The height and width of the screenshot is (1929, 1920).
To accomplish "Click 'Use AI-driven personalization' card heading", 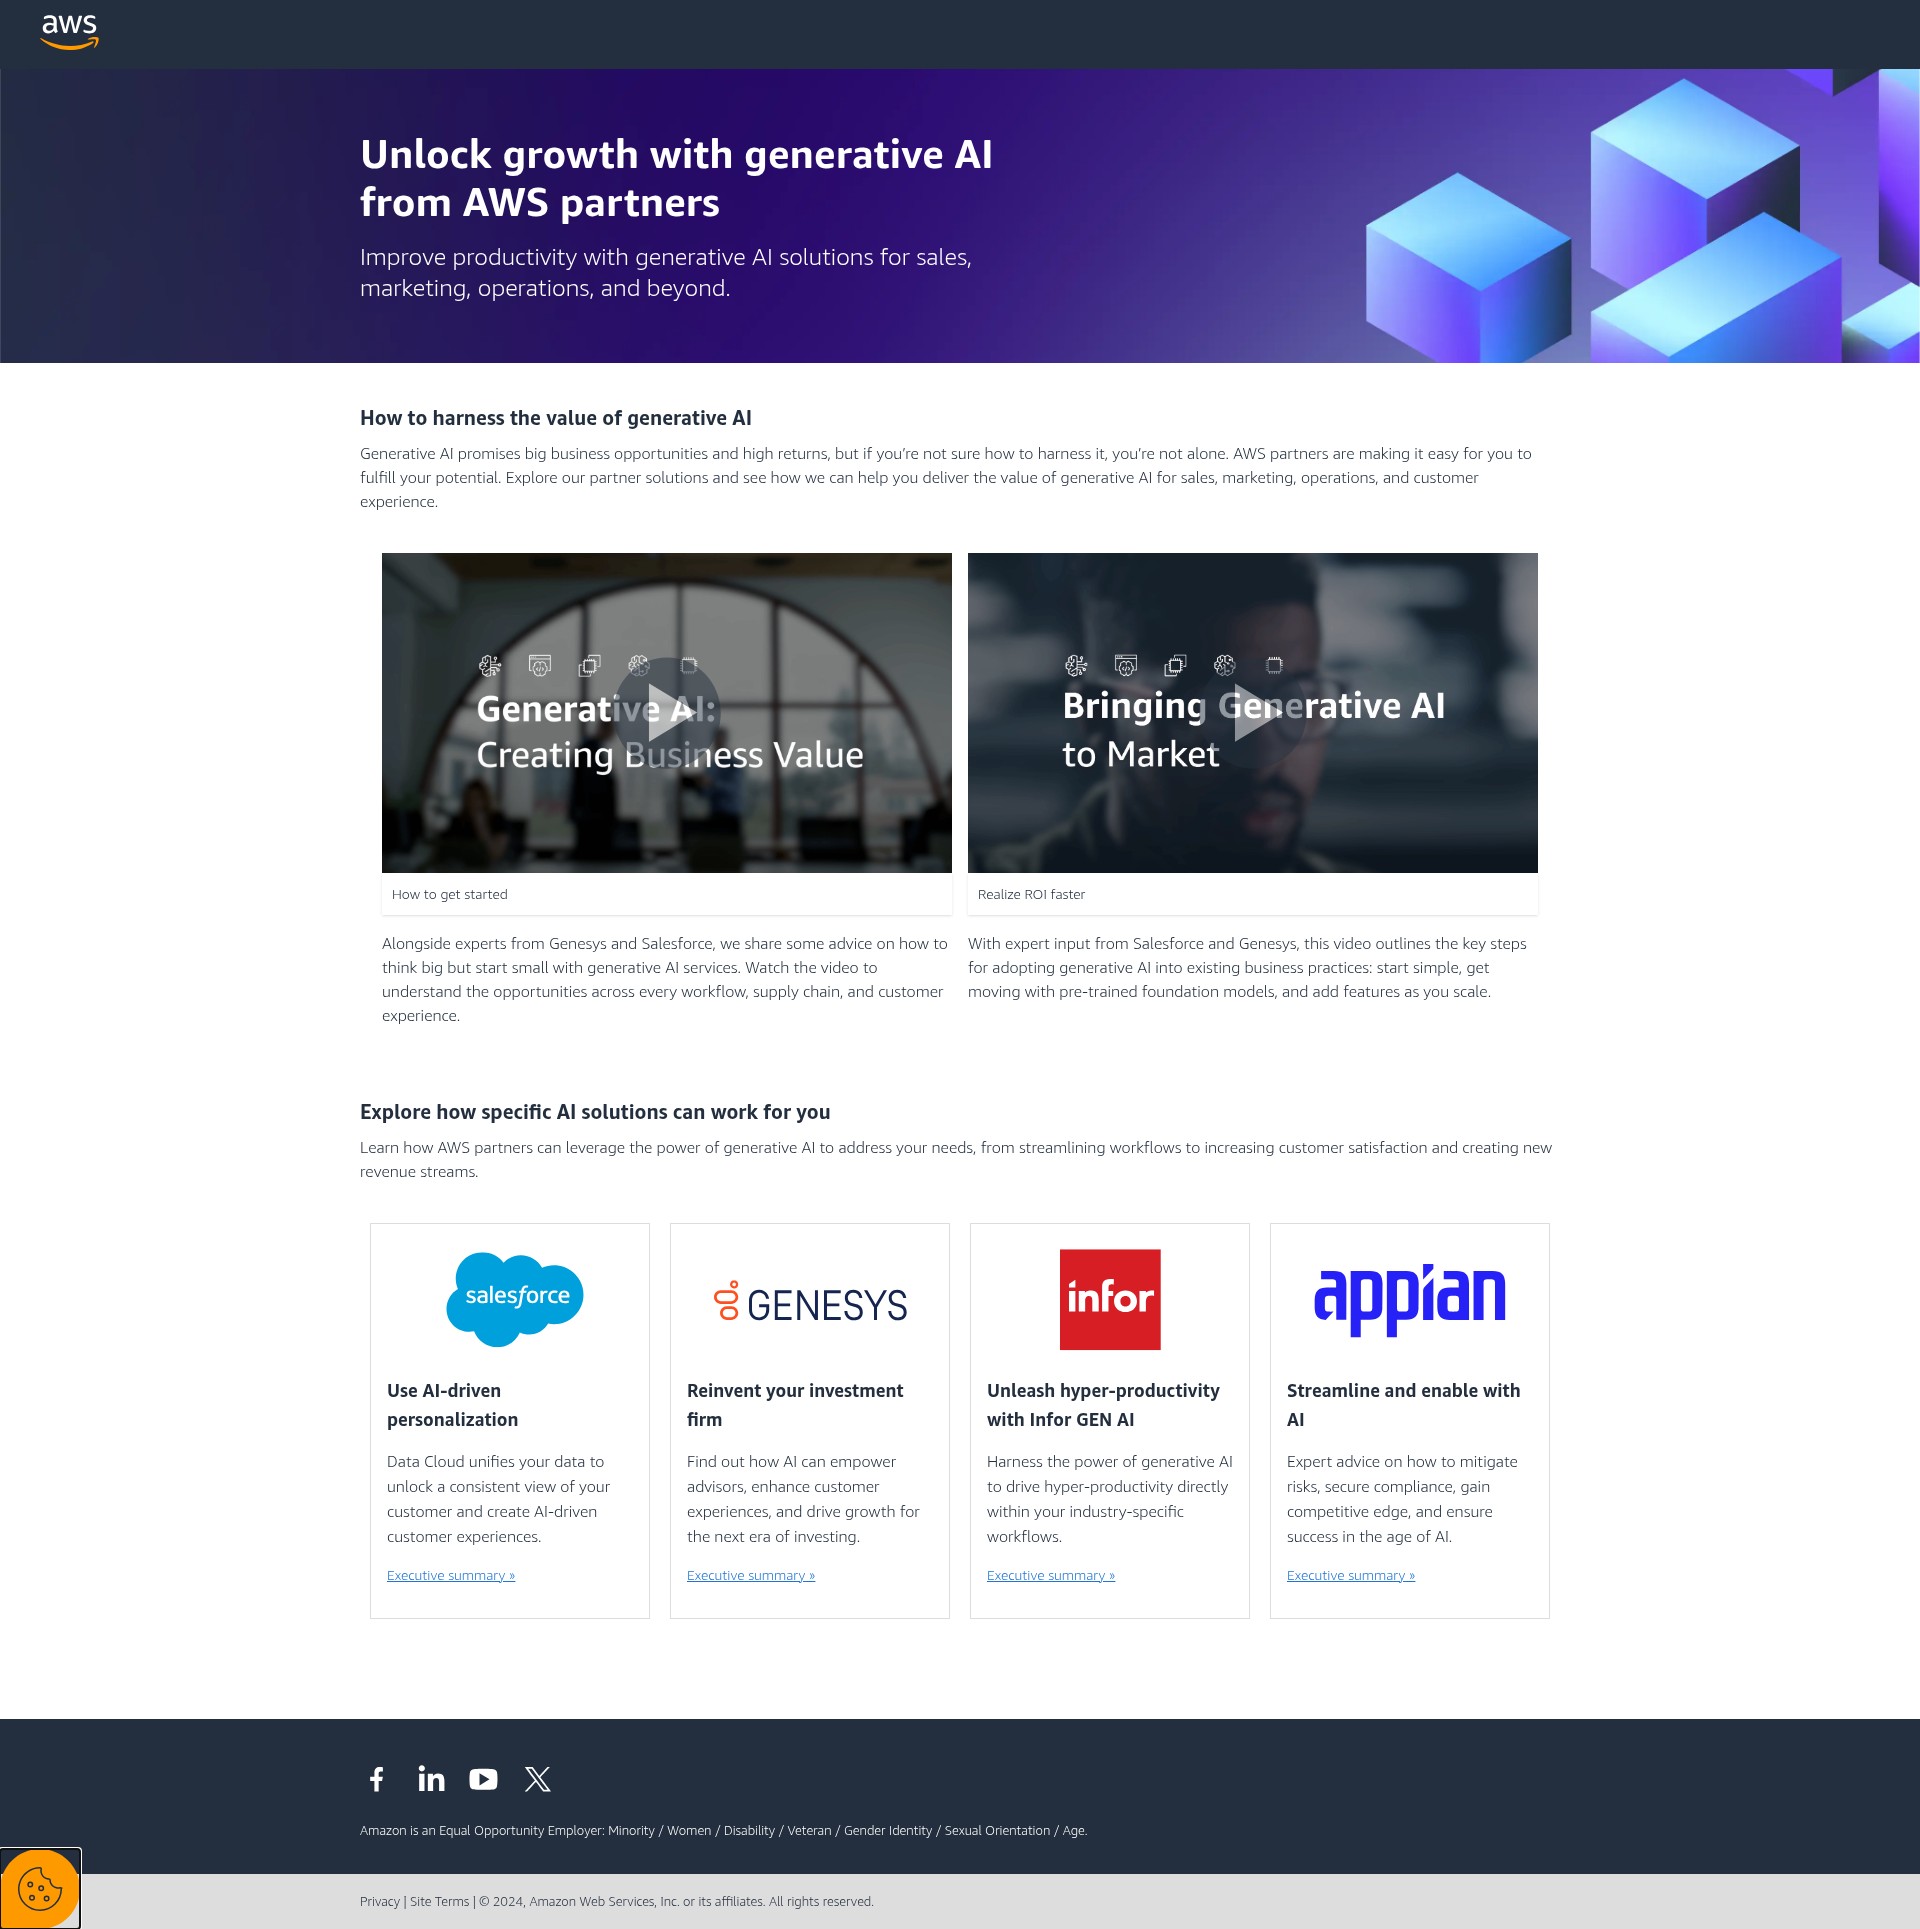I will coord(453,1405).
